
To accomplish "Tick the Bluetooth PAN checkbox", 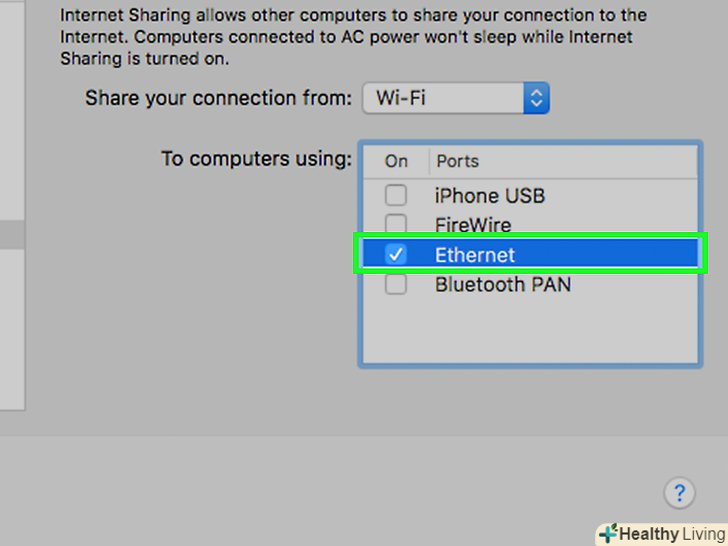I will pos(396,284).
